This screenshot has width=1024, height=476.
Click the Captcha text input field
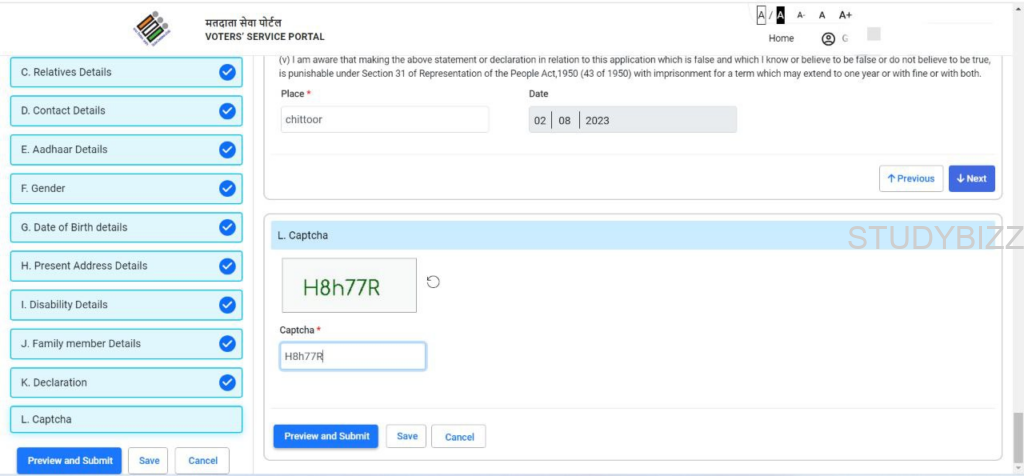[x=352, y=356]
